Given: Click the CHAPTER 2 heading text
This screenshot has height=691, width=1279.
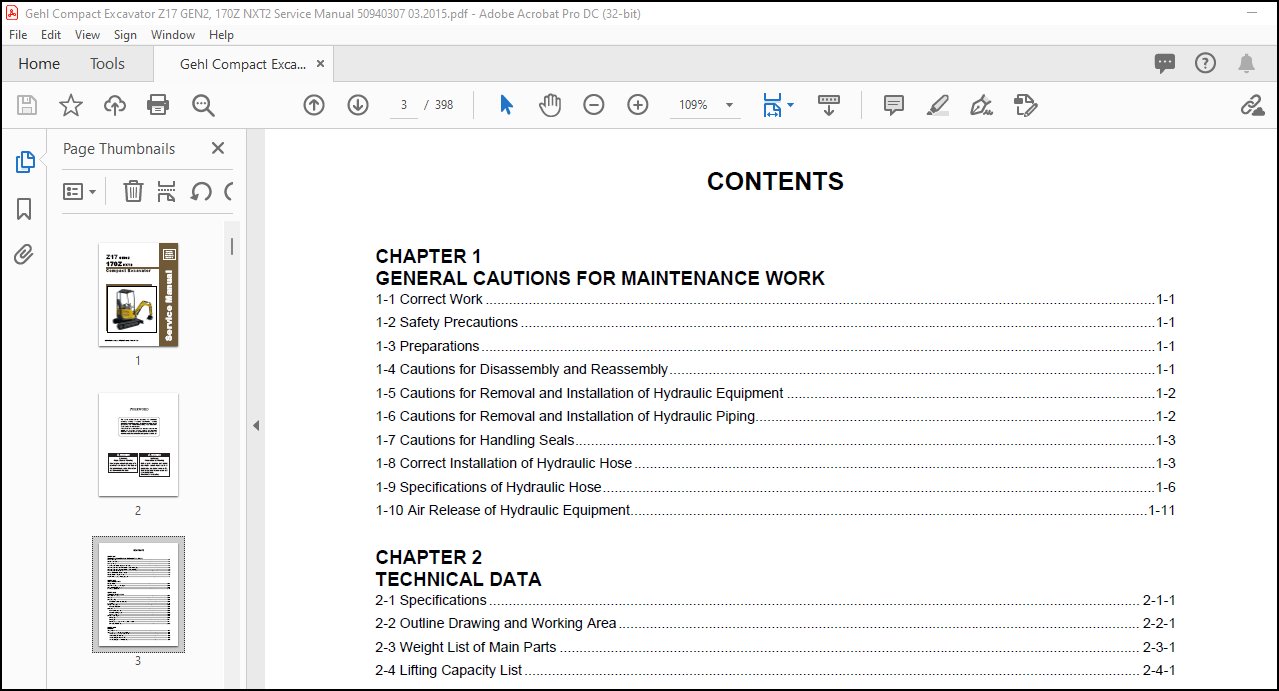Looking at the screenshot, I should (x=429, y=557).
